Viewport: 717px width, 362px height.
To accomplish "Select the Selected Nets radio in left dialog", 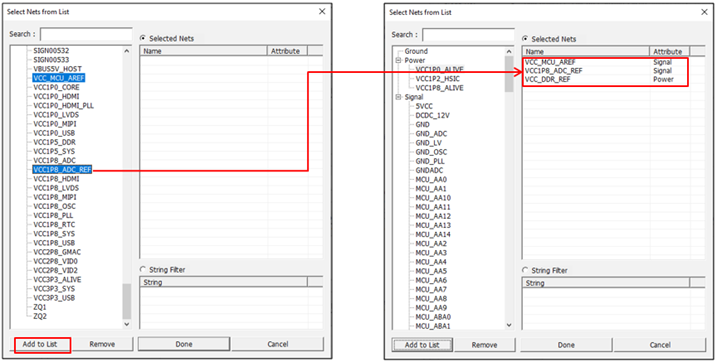I will pyautogui.click(x=143, y=38).
